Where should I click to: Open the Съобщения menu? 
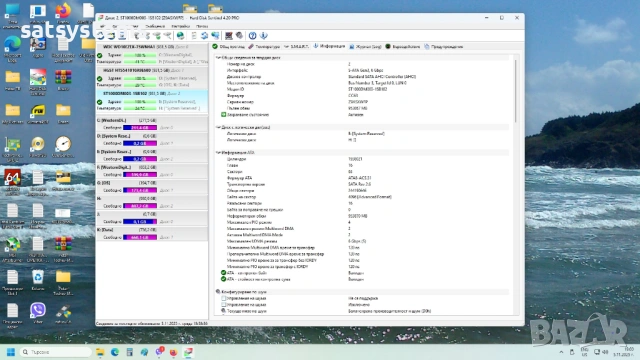tap(155, 26)
